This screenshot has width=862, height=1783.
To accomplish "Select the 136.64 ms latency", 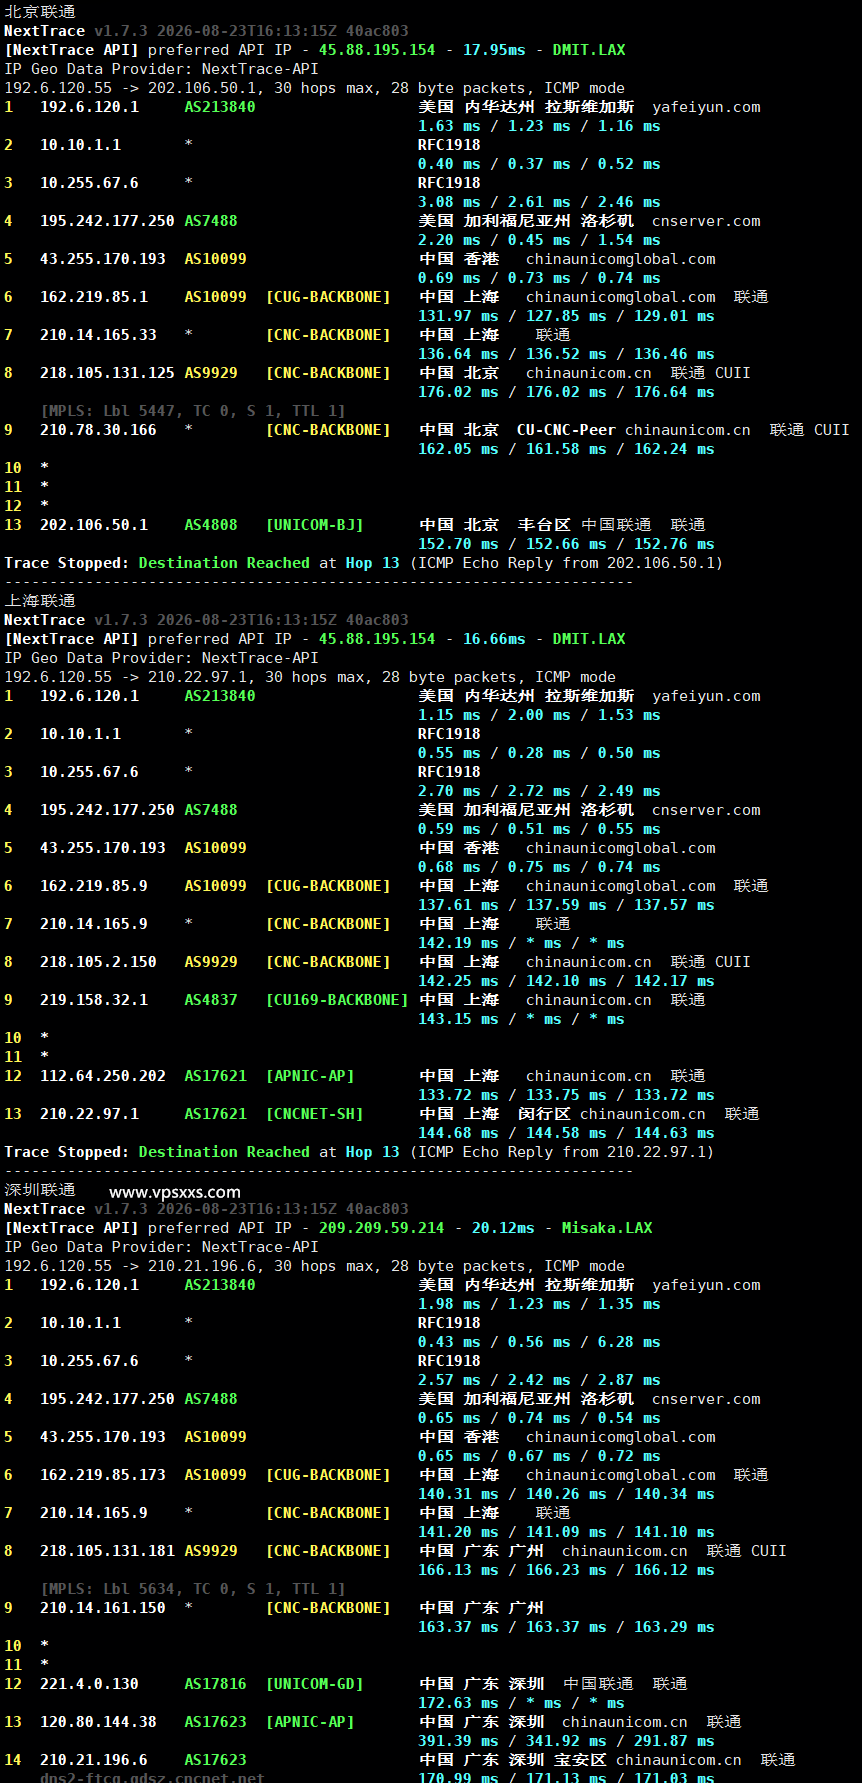I will click(x=458, y=354).
